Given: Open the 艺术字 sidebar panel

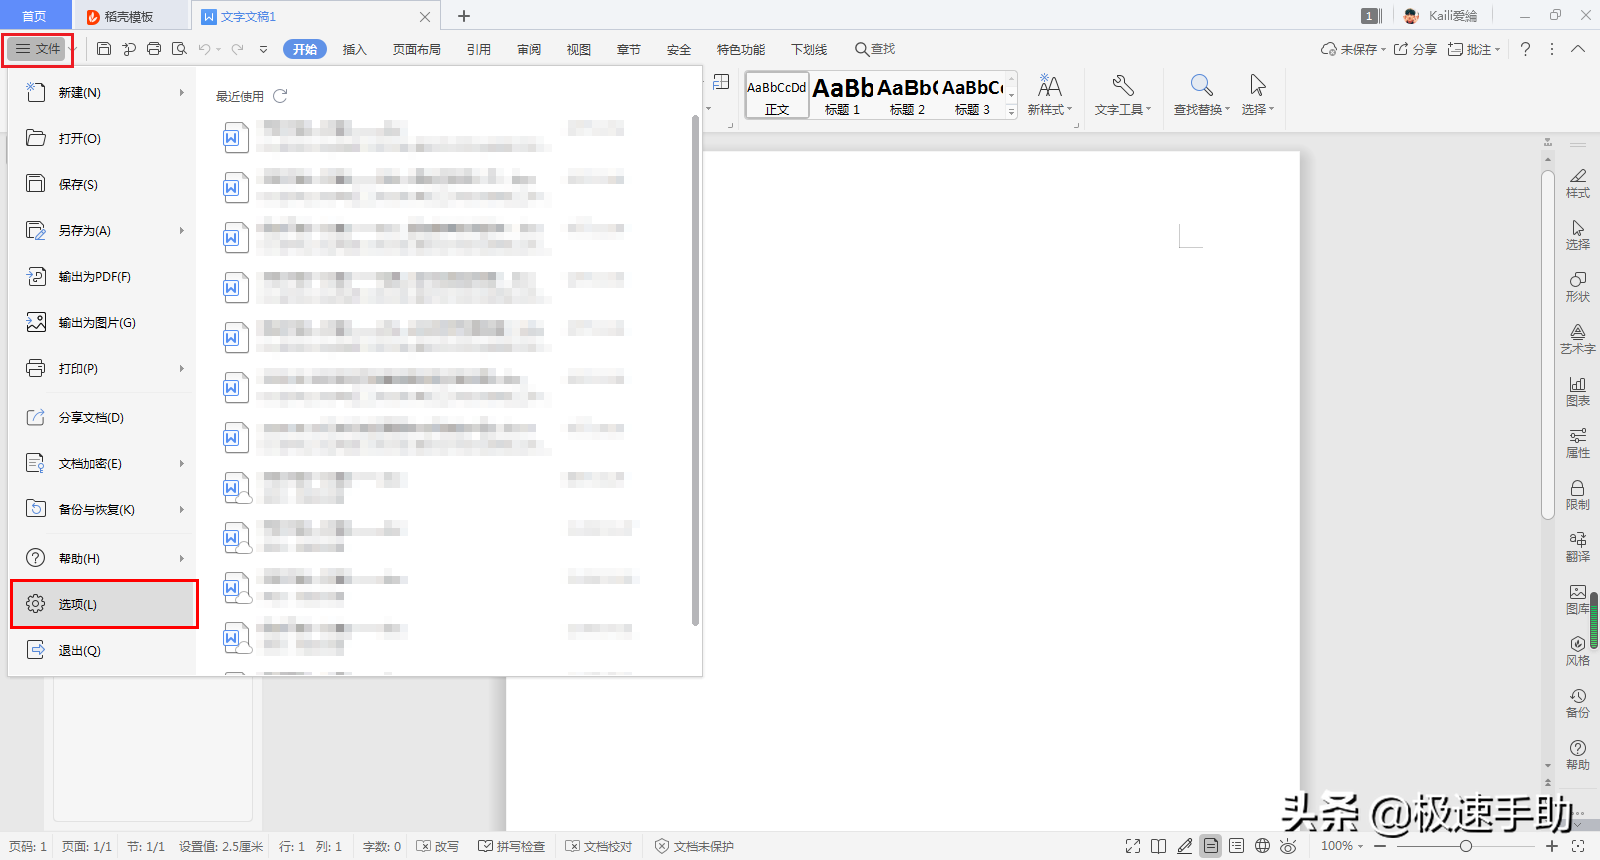Looking at the screenshot, I should 1578,339.
